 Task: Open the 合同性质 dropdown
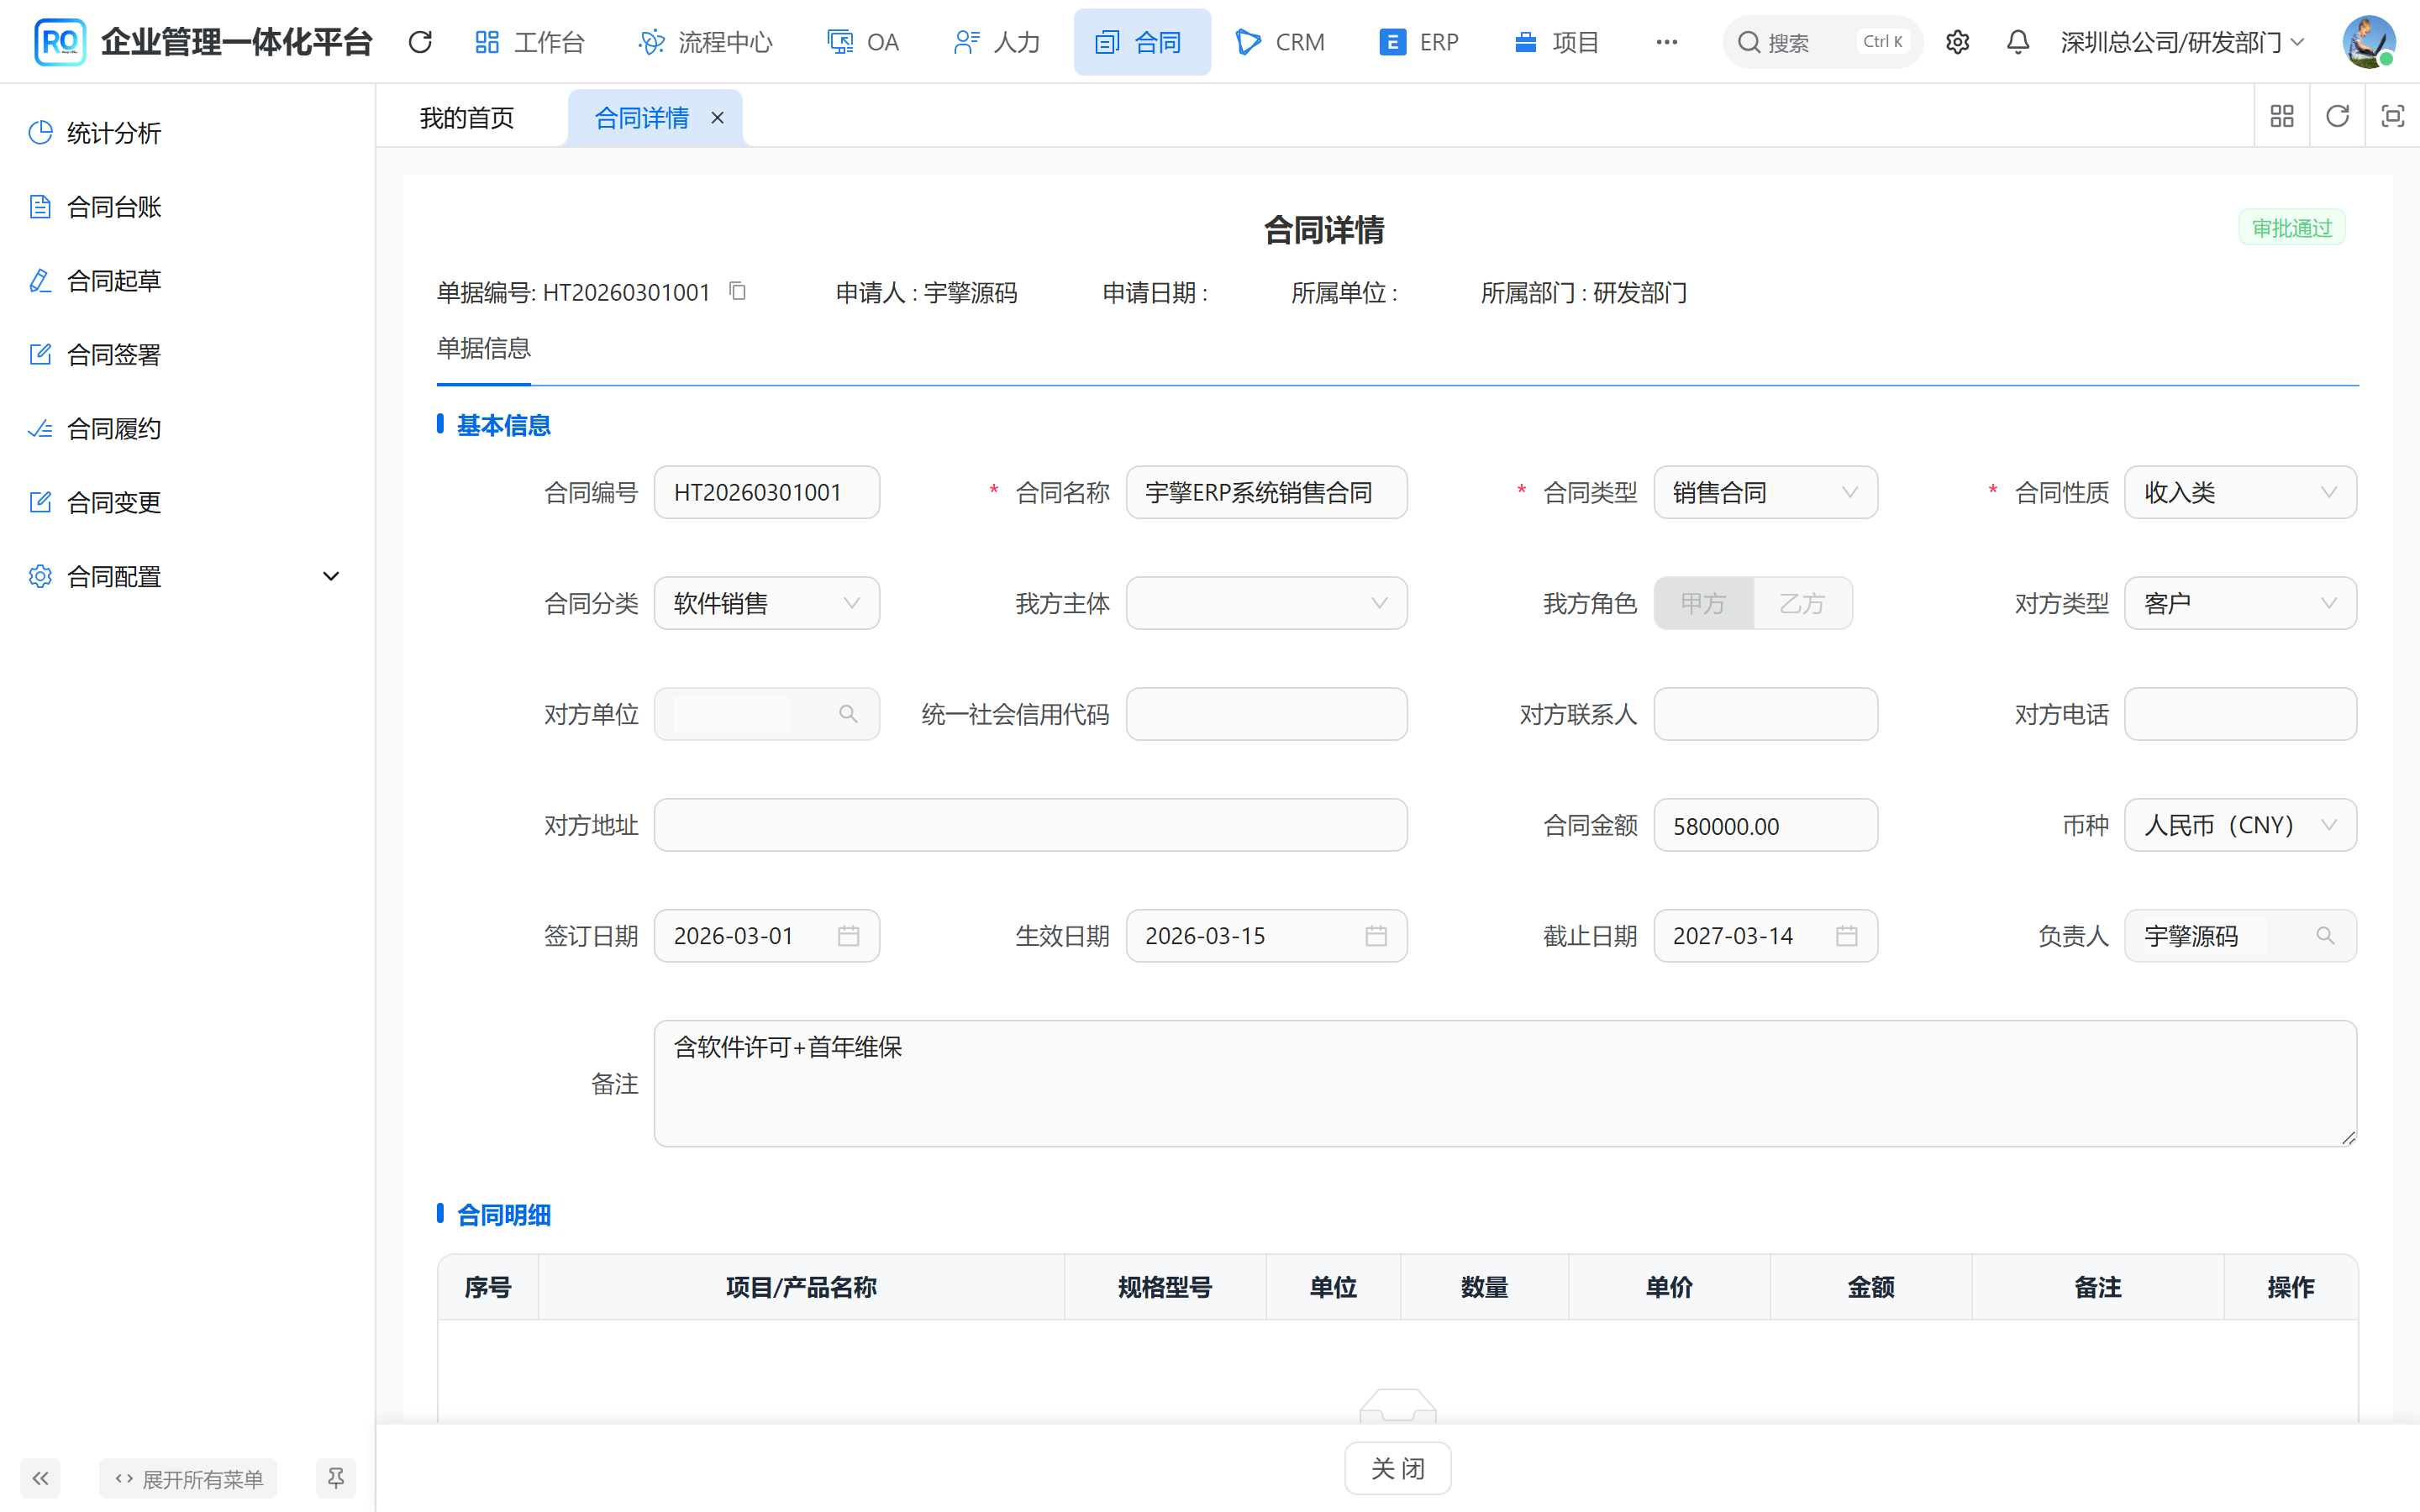point(2240,492)
